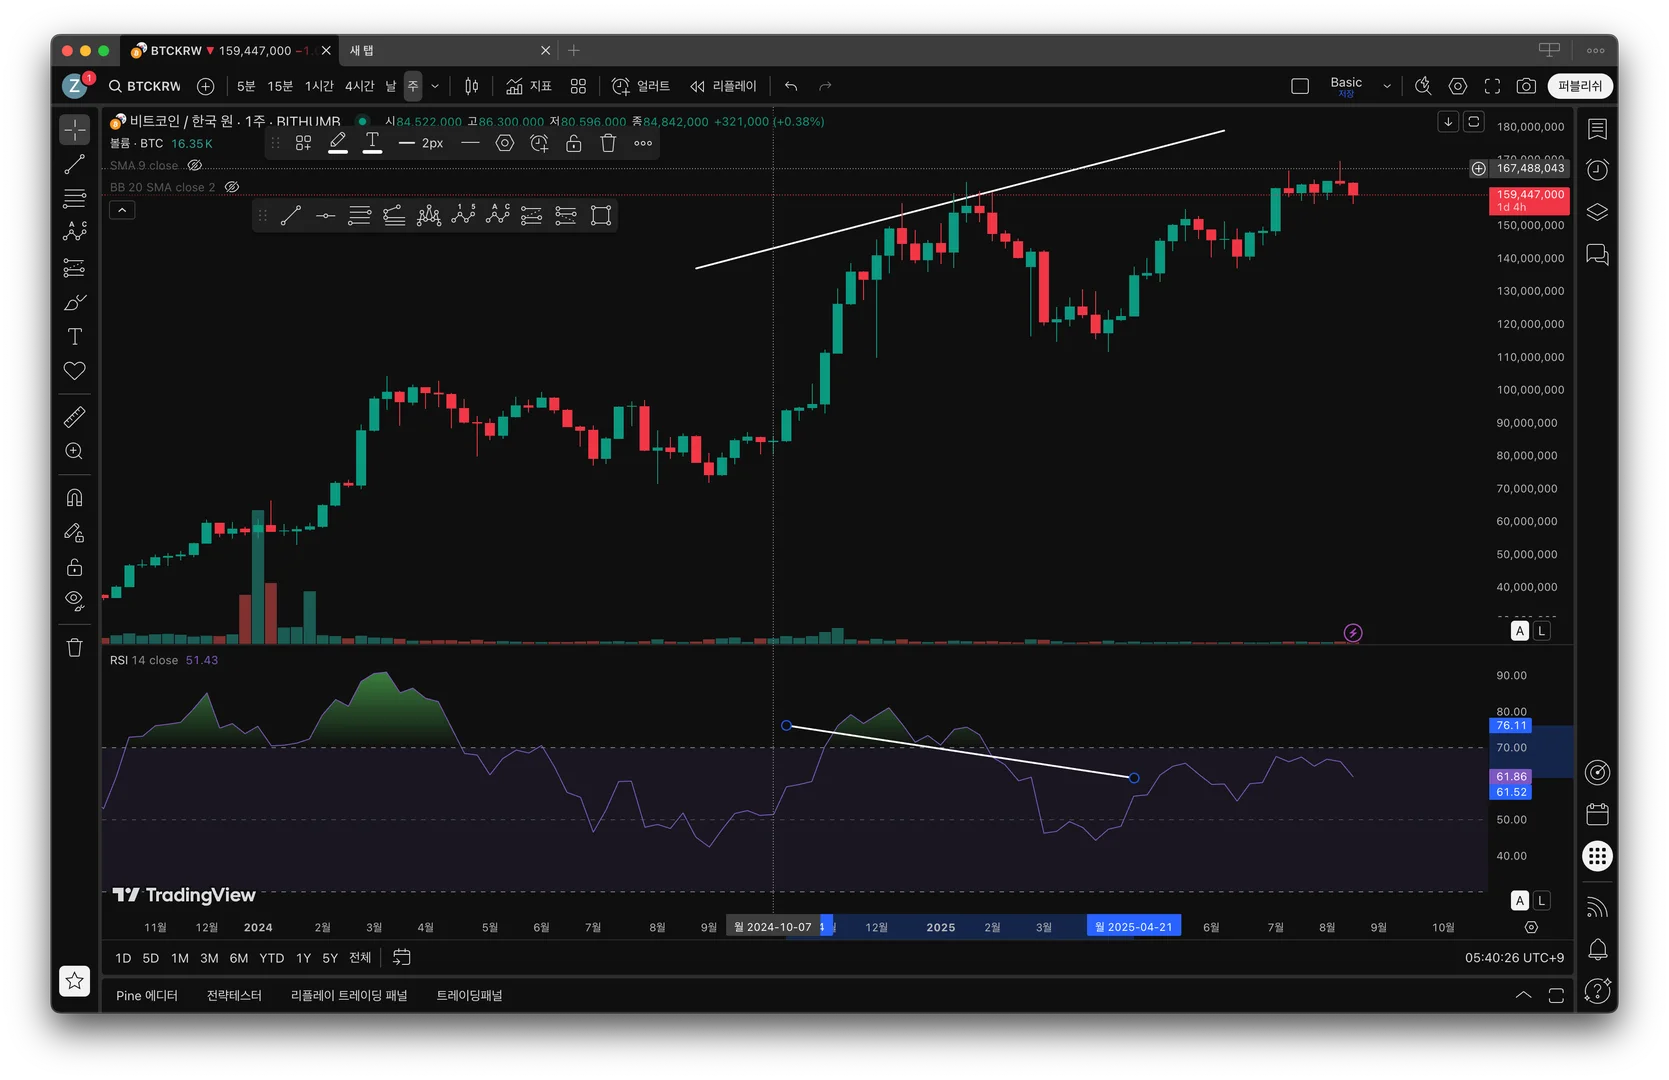1669x1080 pixels.
Task: Open the 지표 indicators button
Action: click(x=529, y=86)
